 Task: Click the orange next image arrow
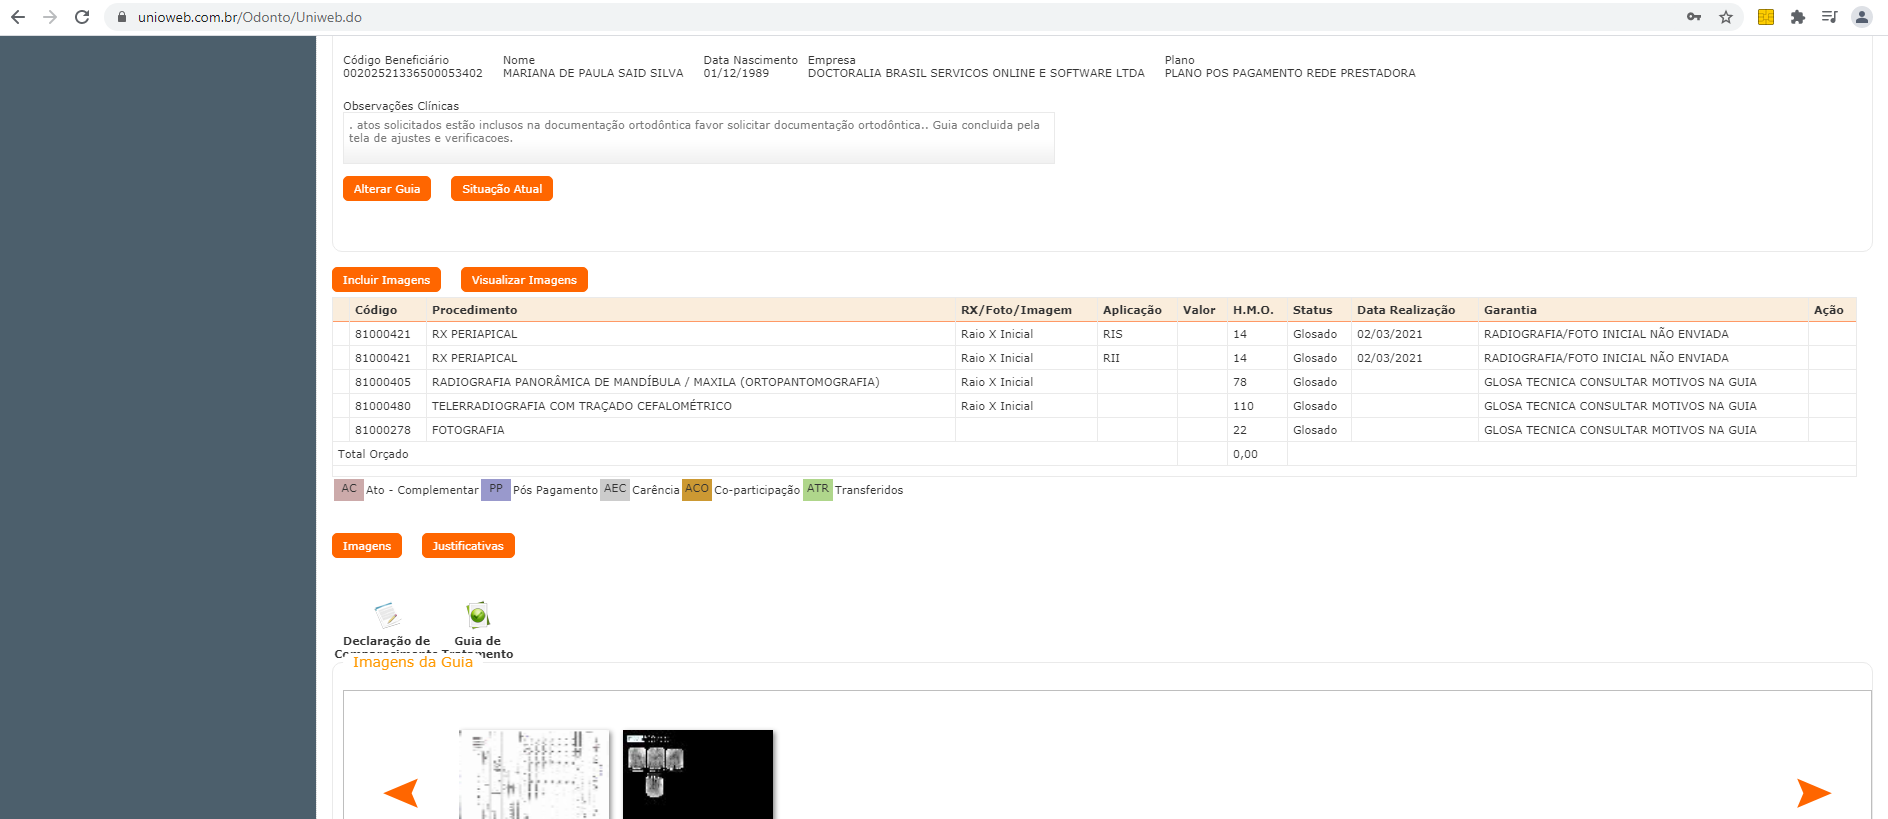tap(1814, 793)
